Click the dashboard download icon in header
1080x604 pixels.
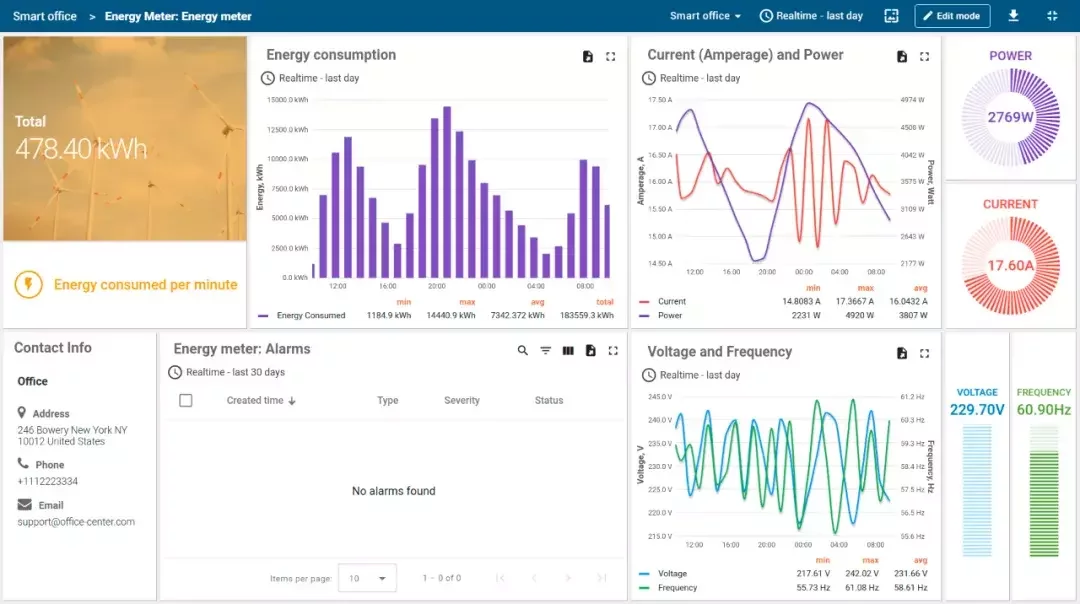coord(1014,16)
